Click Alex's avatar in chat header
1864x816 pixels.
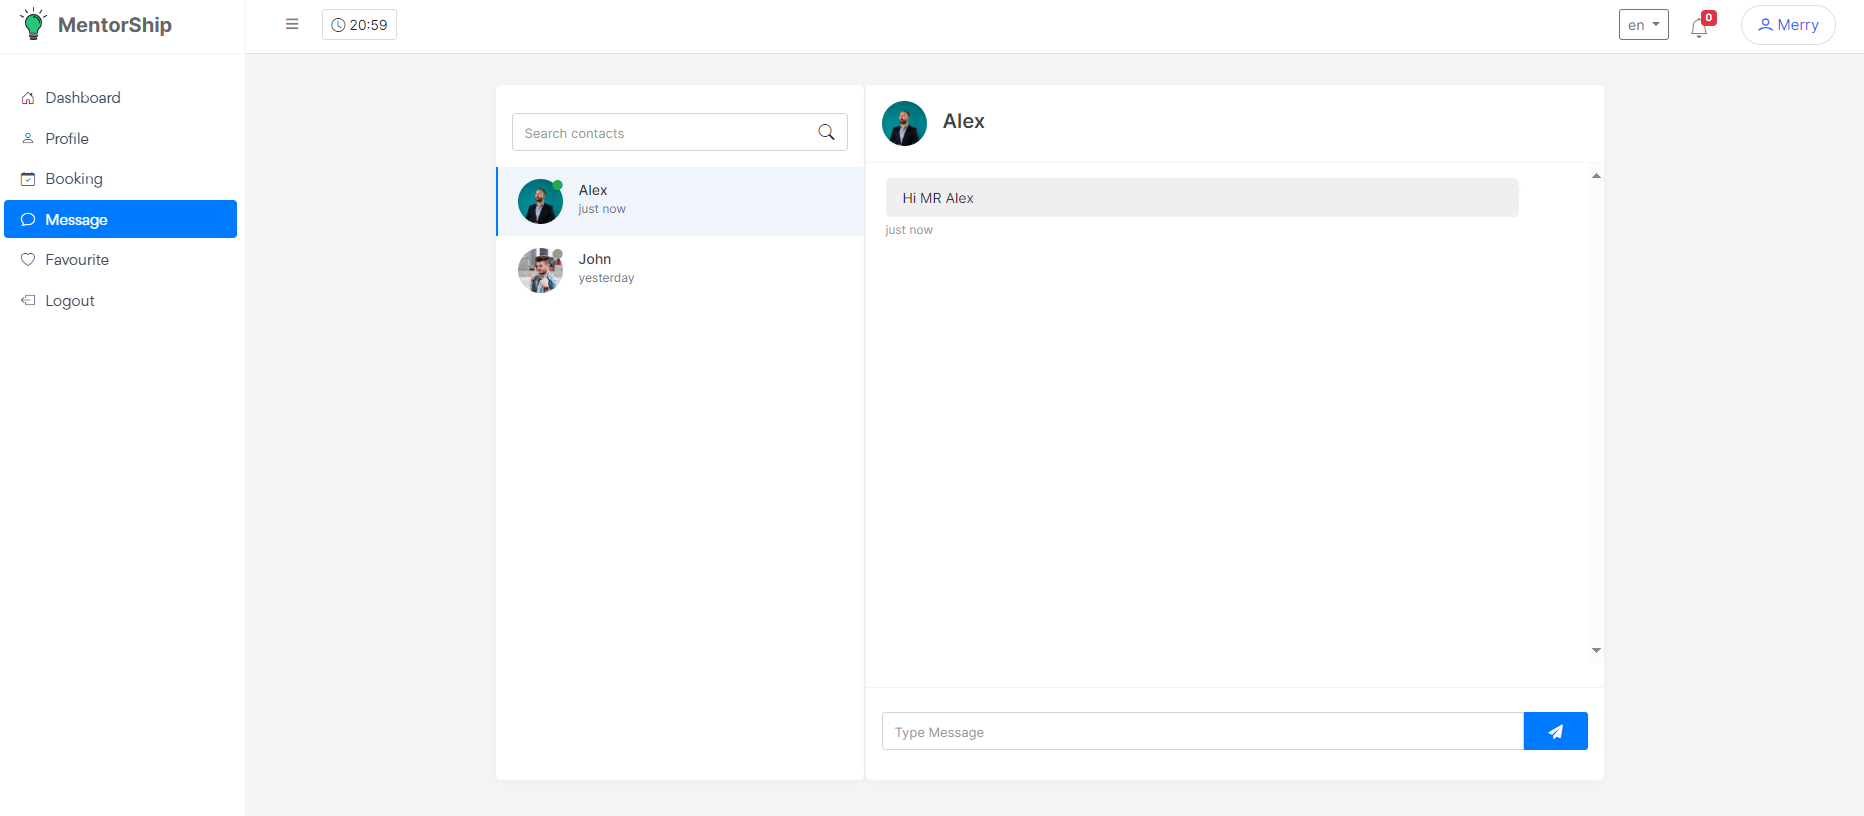point(904,123)
